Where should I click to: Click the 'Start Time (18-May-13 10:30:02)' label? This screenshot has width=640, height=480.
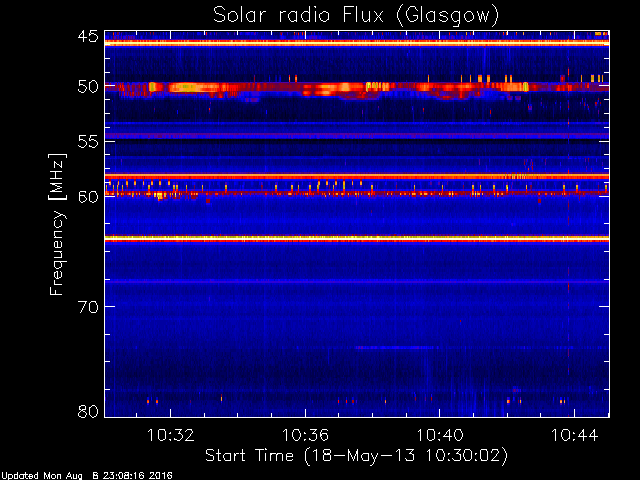coord(356,456)
